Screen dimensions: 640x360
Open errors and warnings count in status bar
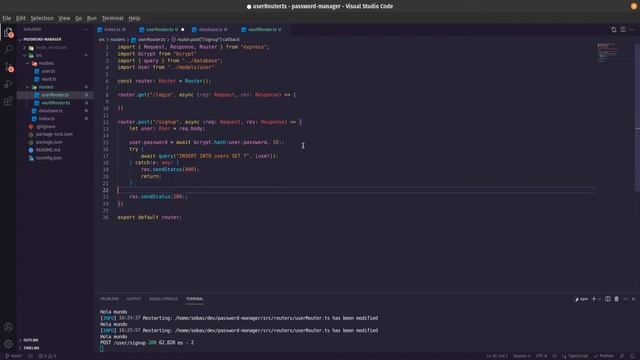[x=47, y=356]
